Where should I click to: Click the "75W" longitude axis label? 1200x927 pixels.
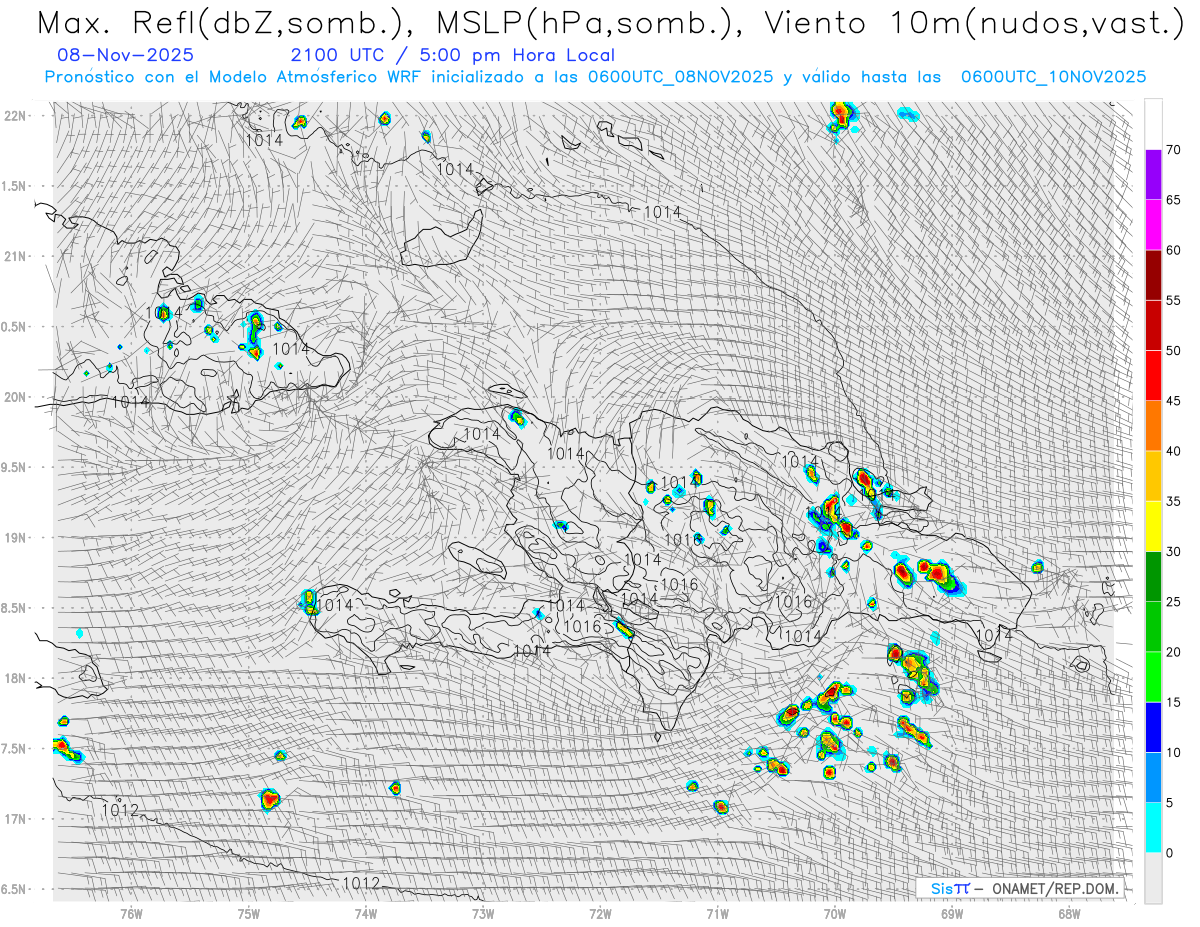[x=249, y=913]
